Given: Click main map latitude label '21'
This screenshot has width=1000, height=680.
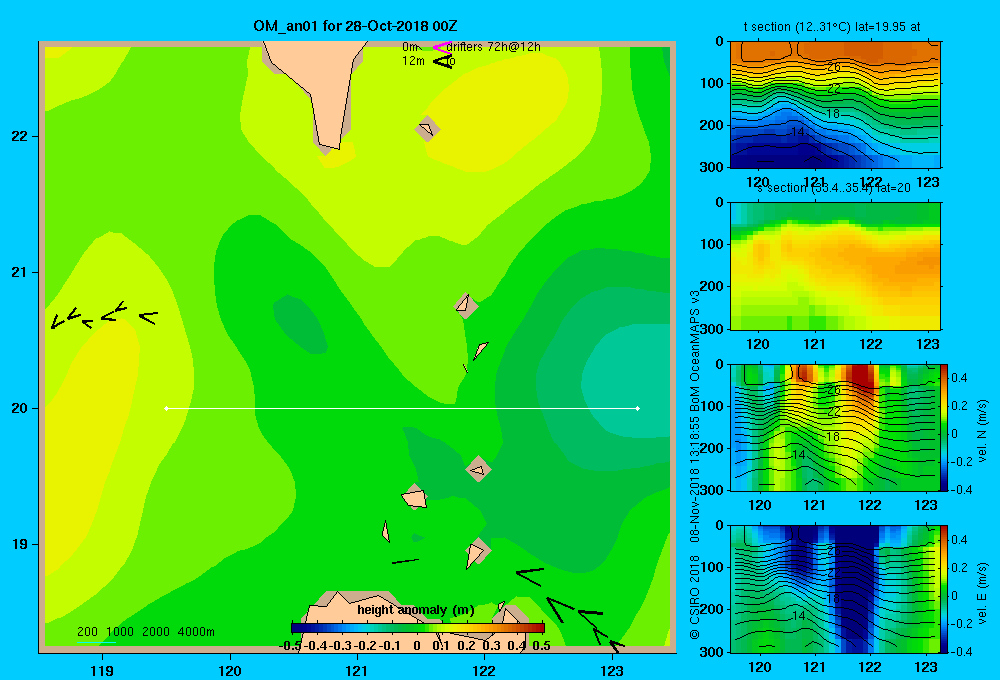Looking at the screenshot, I should (x=20, y=272).
